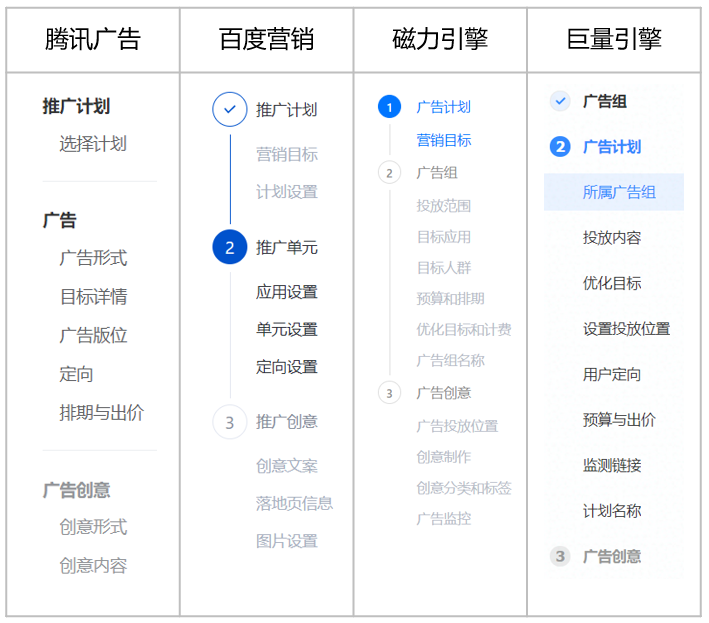This screenshot has height=623, width=709.
Task: Select the 广告 section heading in 腾讯广告
Action: coord(59,220)
